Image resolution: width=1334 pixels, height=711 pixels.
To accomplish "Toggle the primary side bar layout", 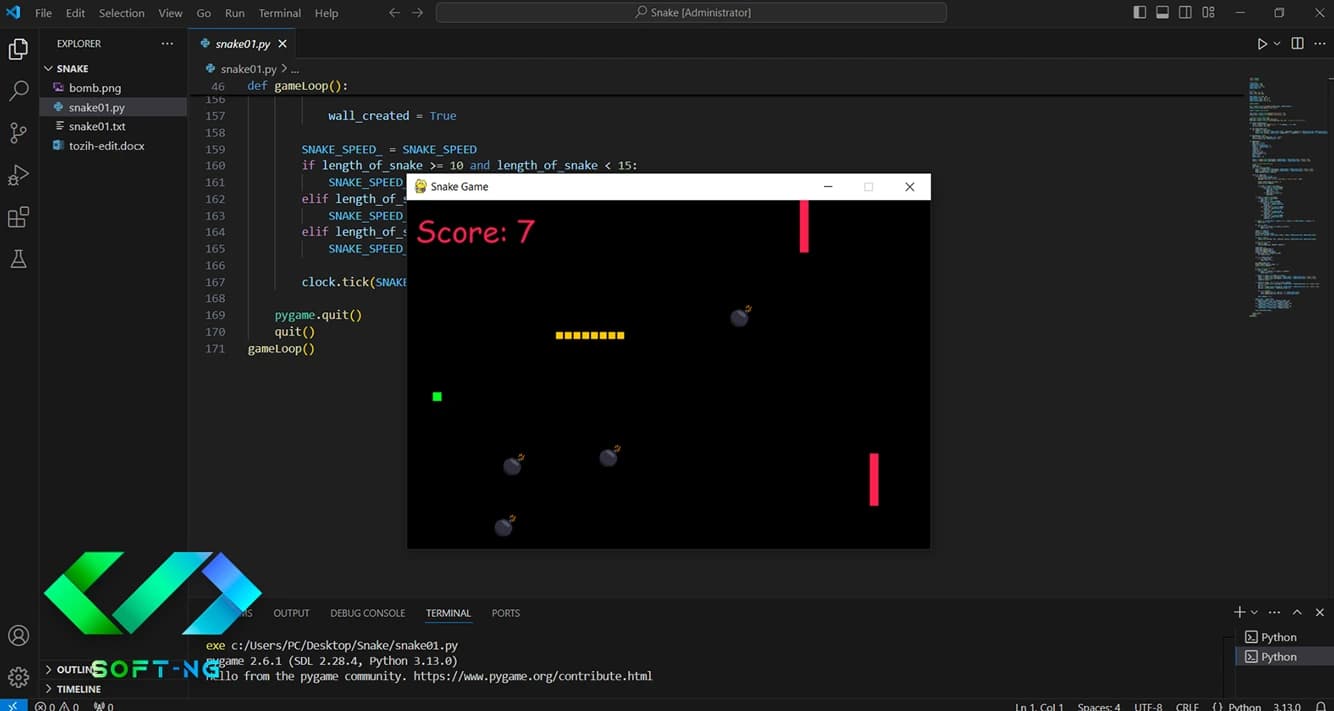I will pos(1140,13).
